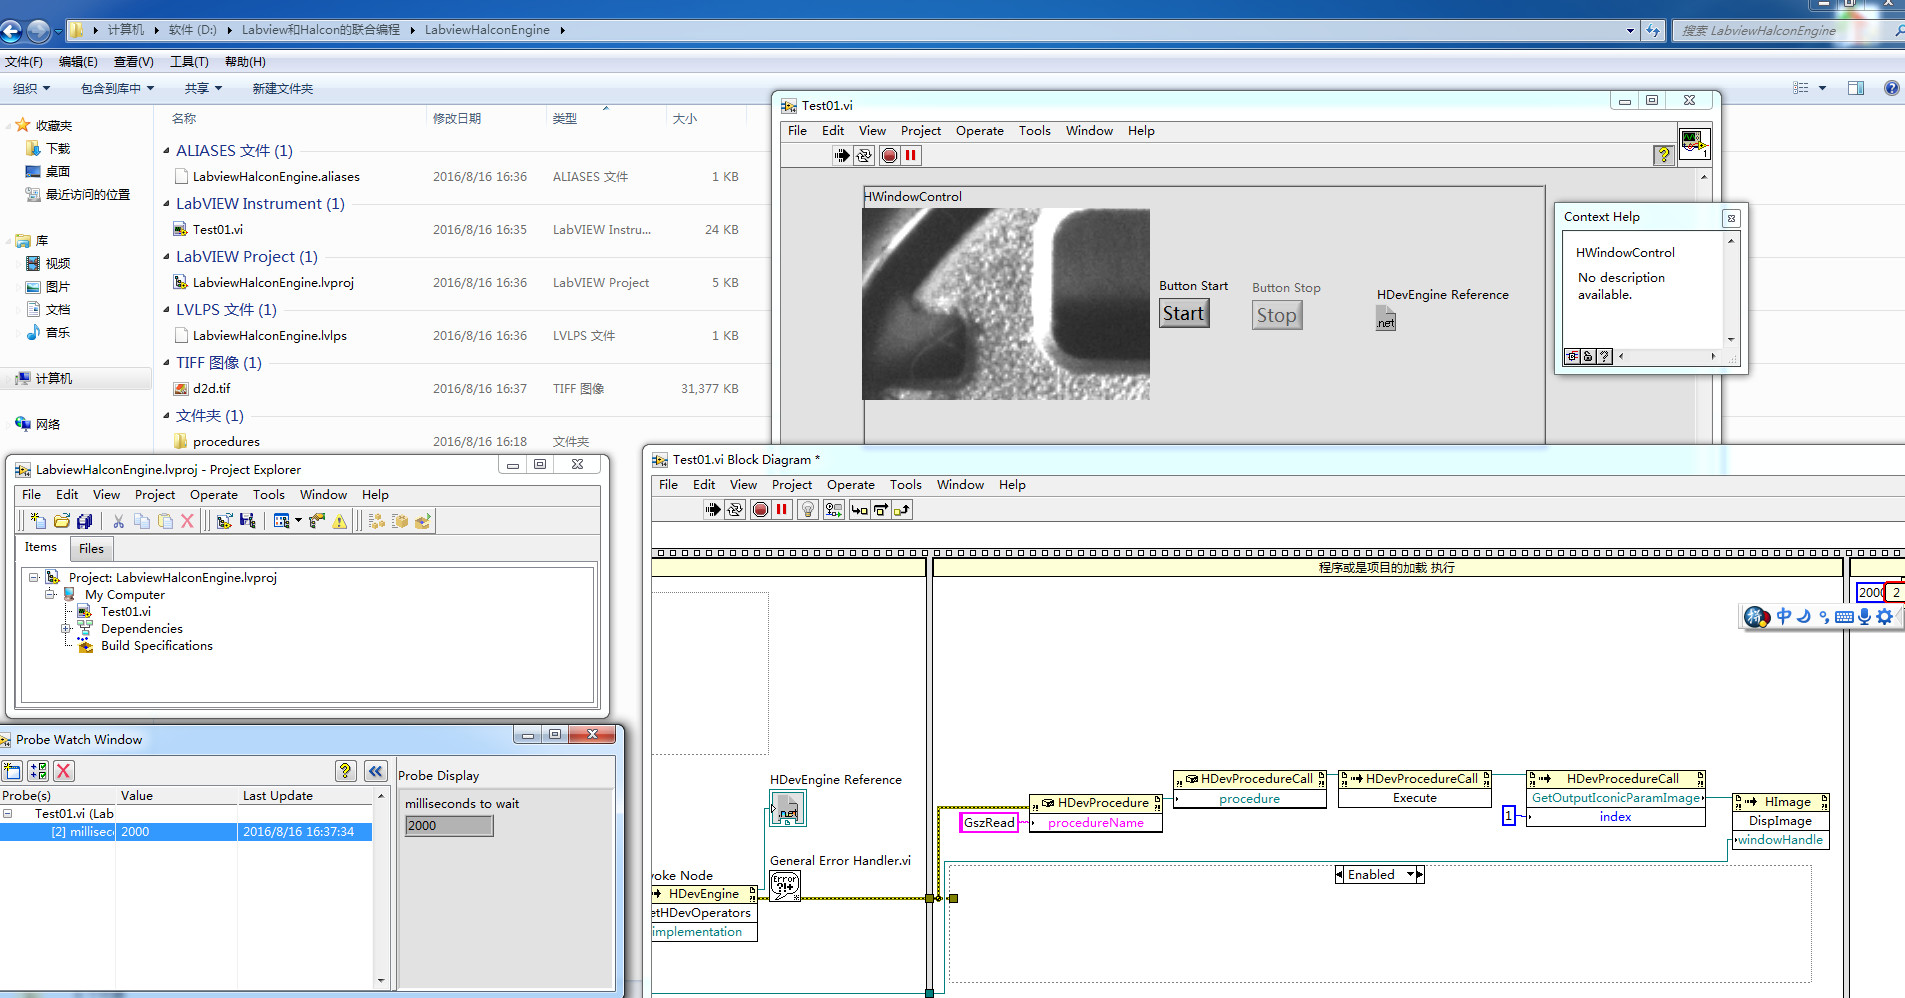Image resolution: width=1905 pixels, height=998 pixels.
Task: Open Tools menu in Test01.vi front panel
Action: [1035, 131]
